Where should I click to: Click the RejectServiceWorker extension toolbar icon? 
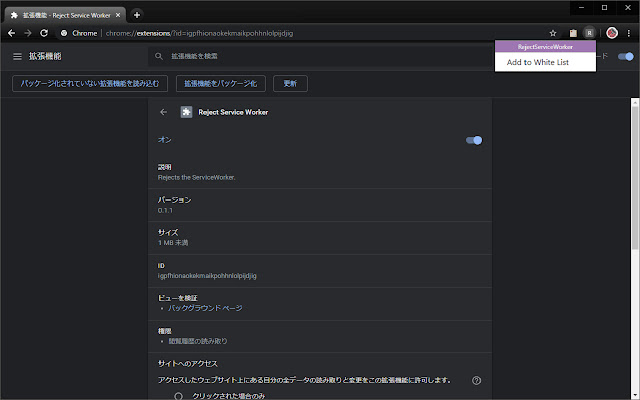pyautogui.click(x=589, y=33)
